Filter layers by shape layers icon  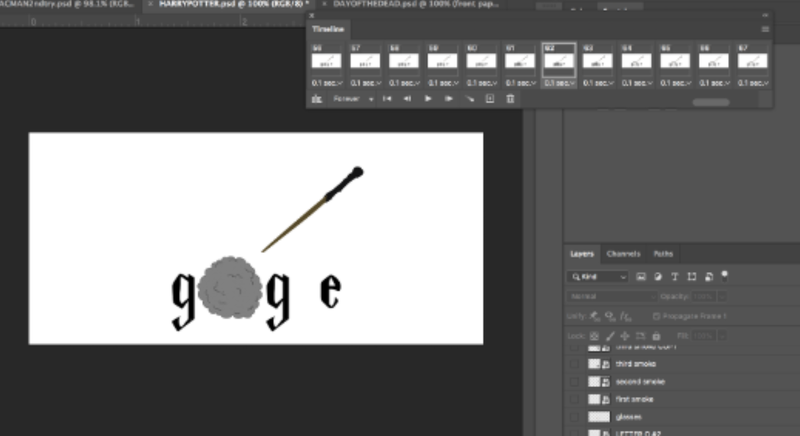click(x=692, y=277)
